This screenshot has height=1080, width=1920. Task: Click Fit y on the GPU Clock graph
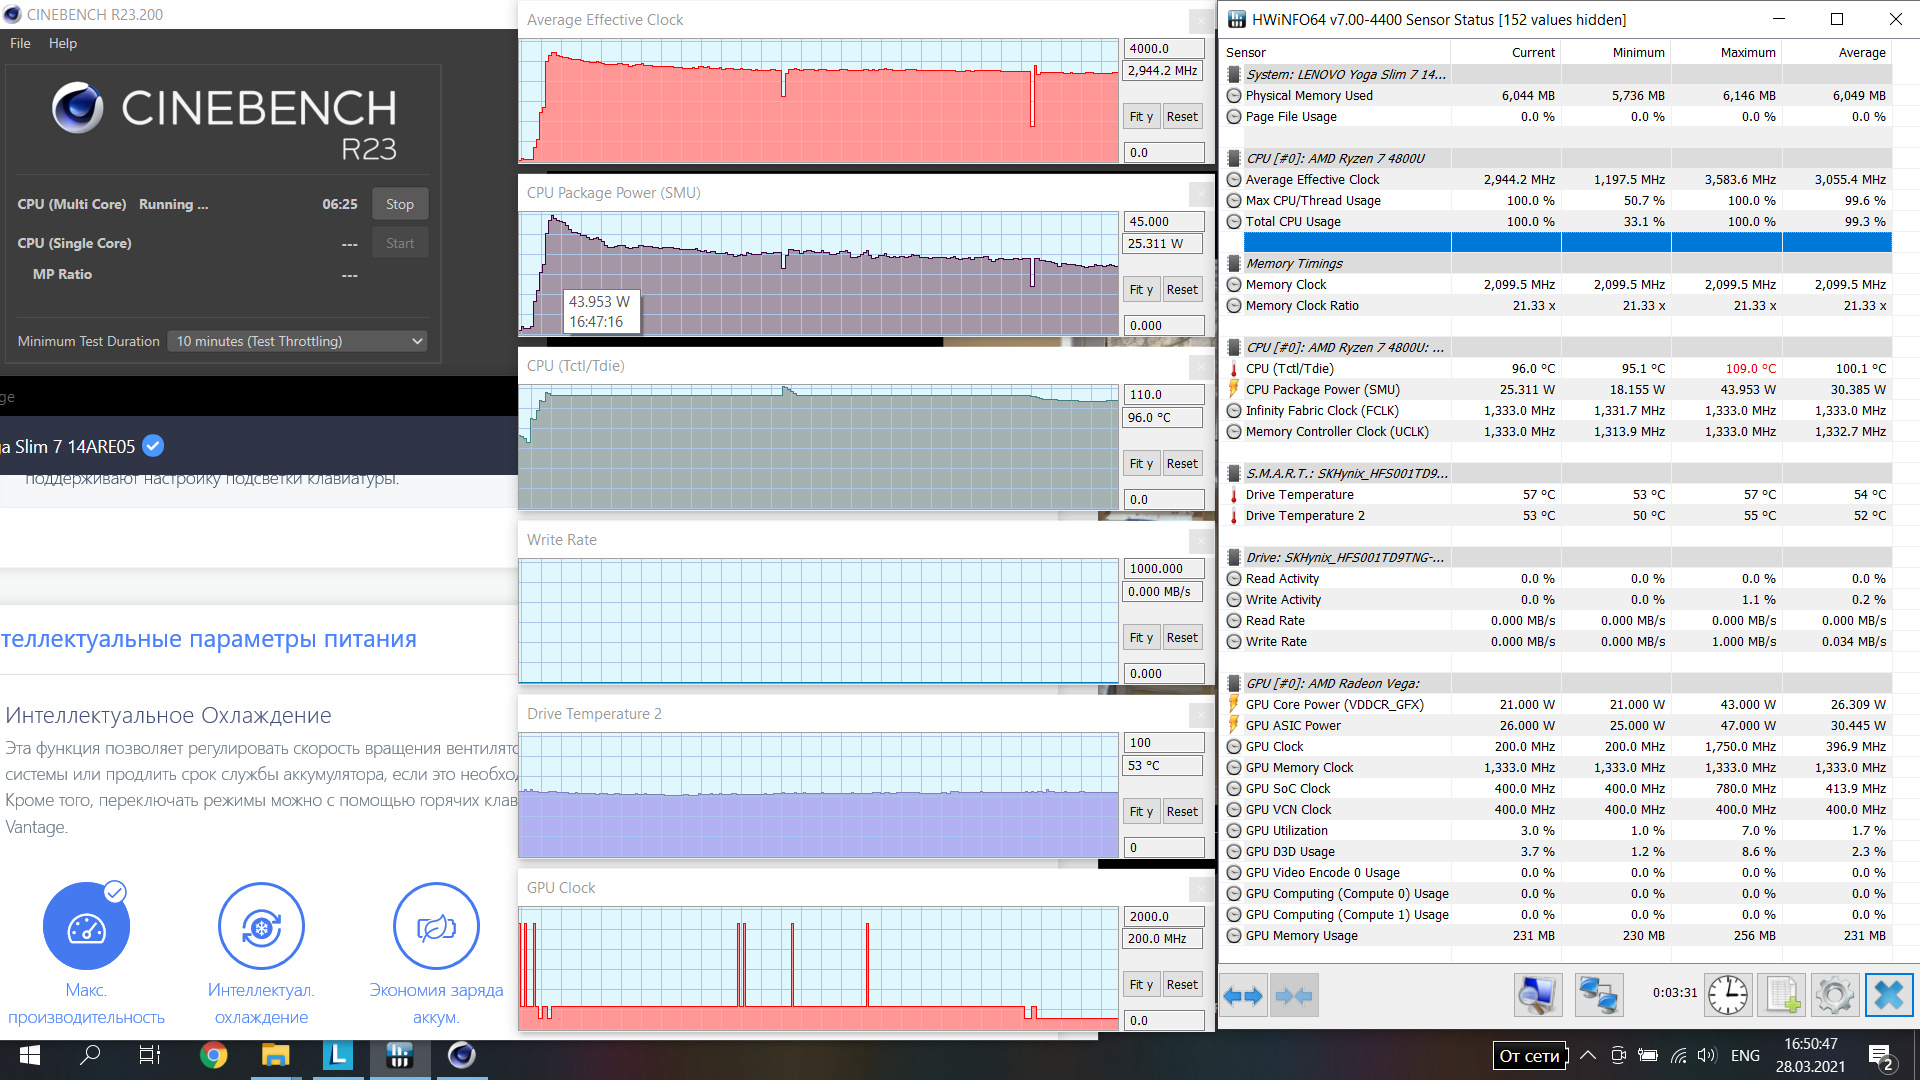coord(1141,985)
